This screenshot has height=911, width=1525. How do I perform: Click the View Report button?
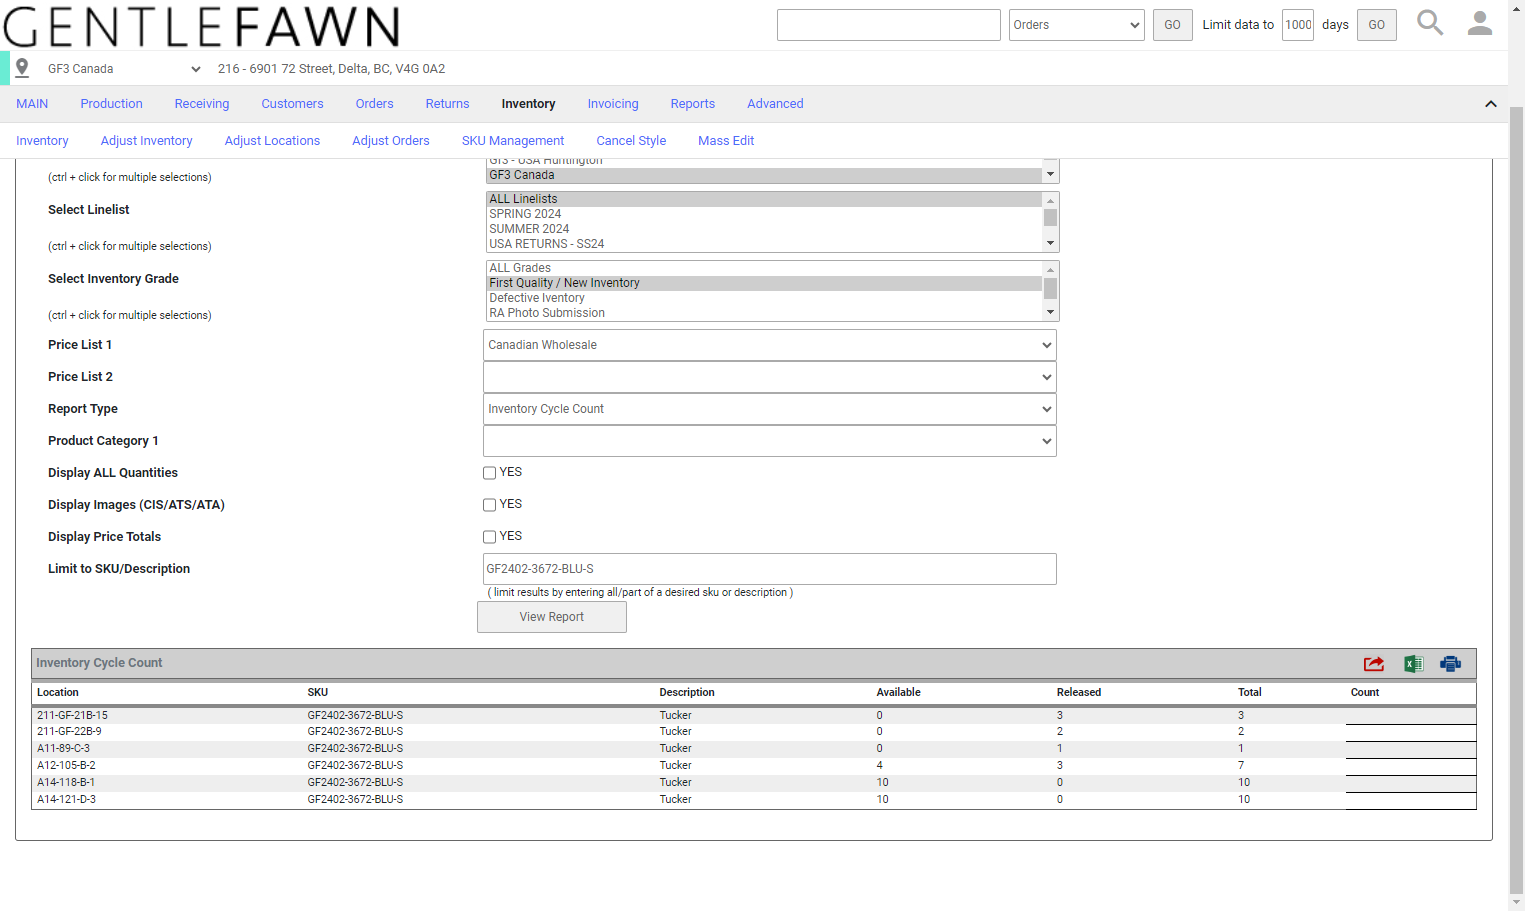coord(552,617)
